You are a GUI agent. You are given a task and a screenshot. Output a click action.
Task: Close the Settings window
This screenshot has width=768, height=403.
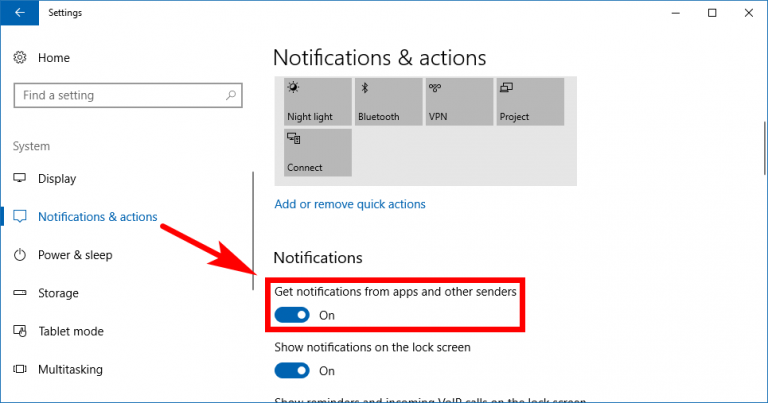coord(748,13)
